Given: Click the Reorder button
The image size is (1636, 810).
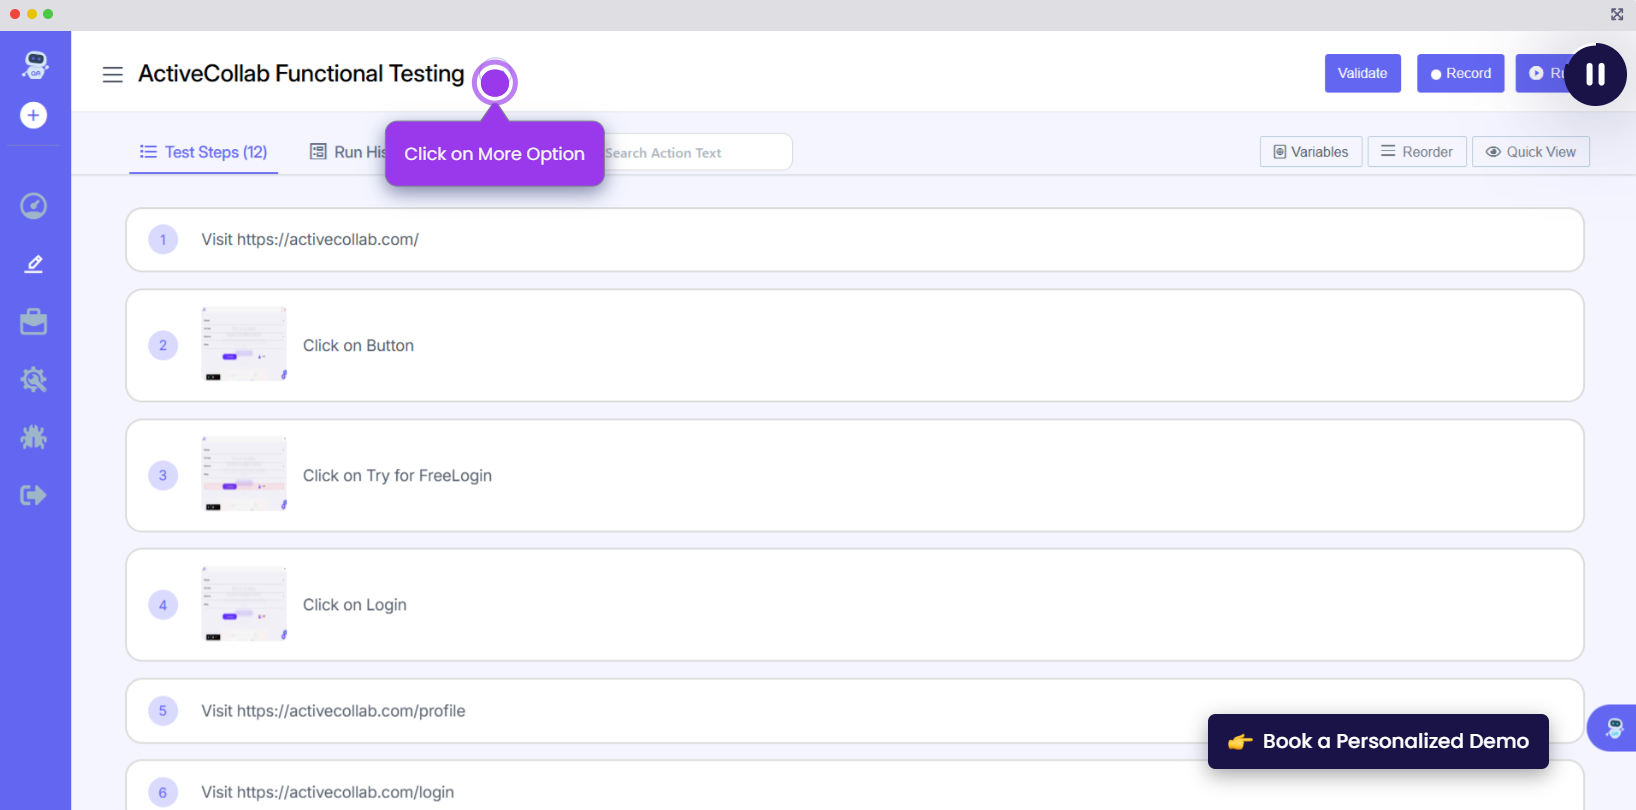Looking at the screenshot, I should click(x=1416, y=152).
